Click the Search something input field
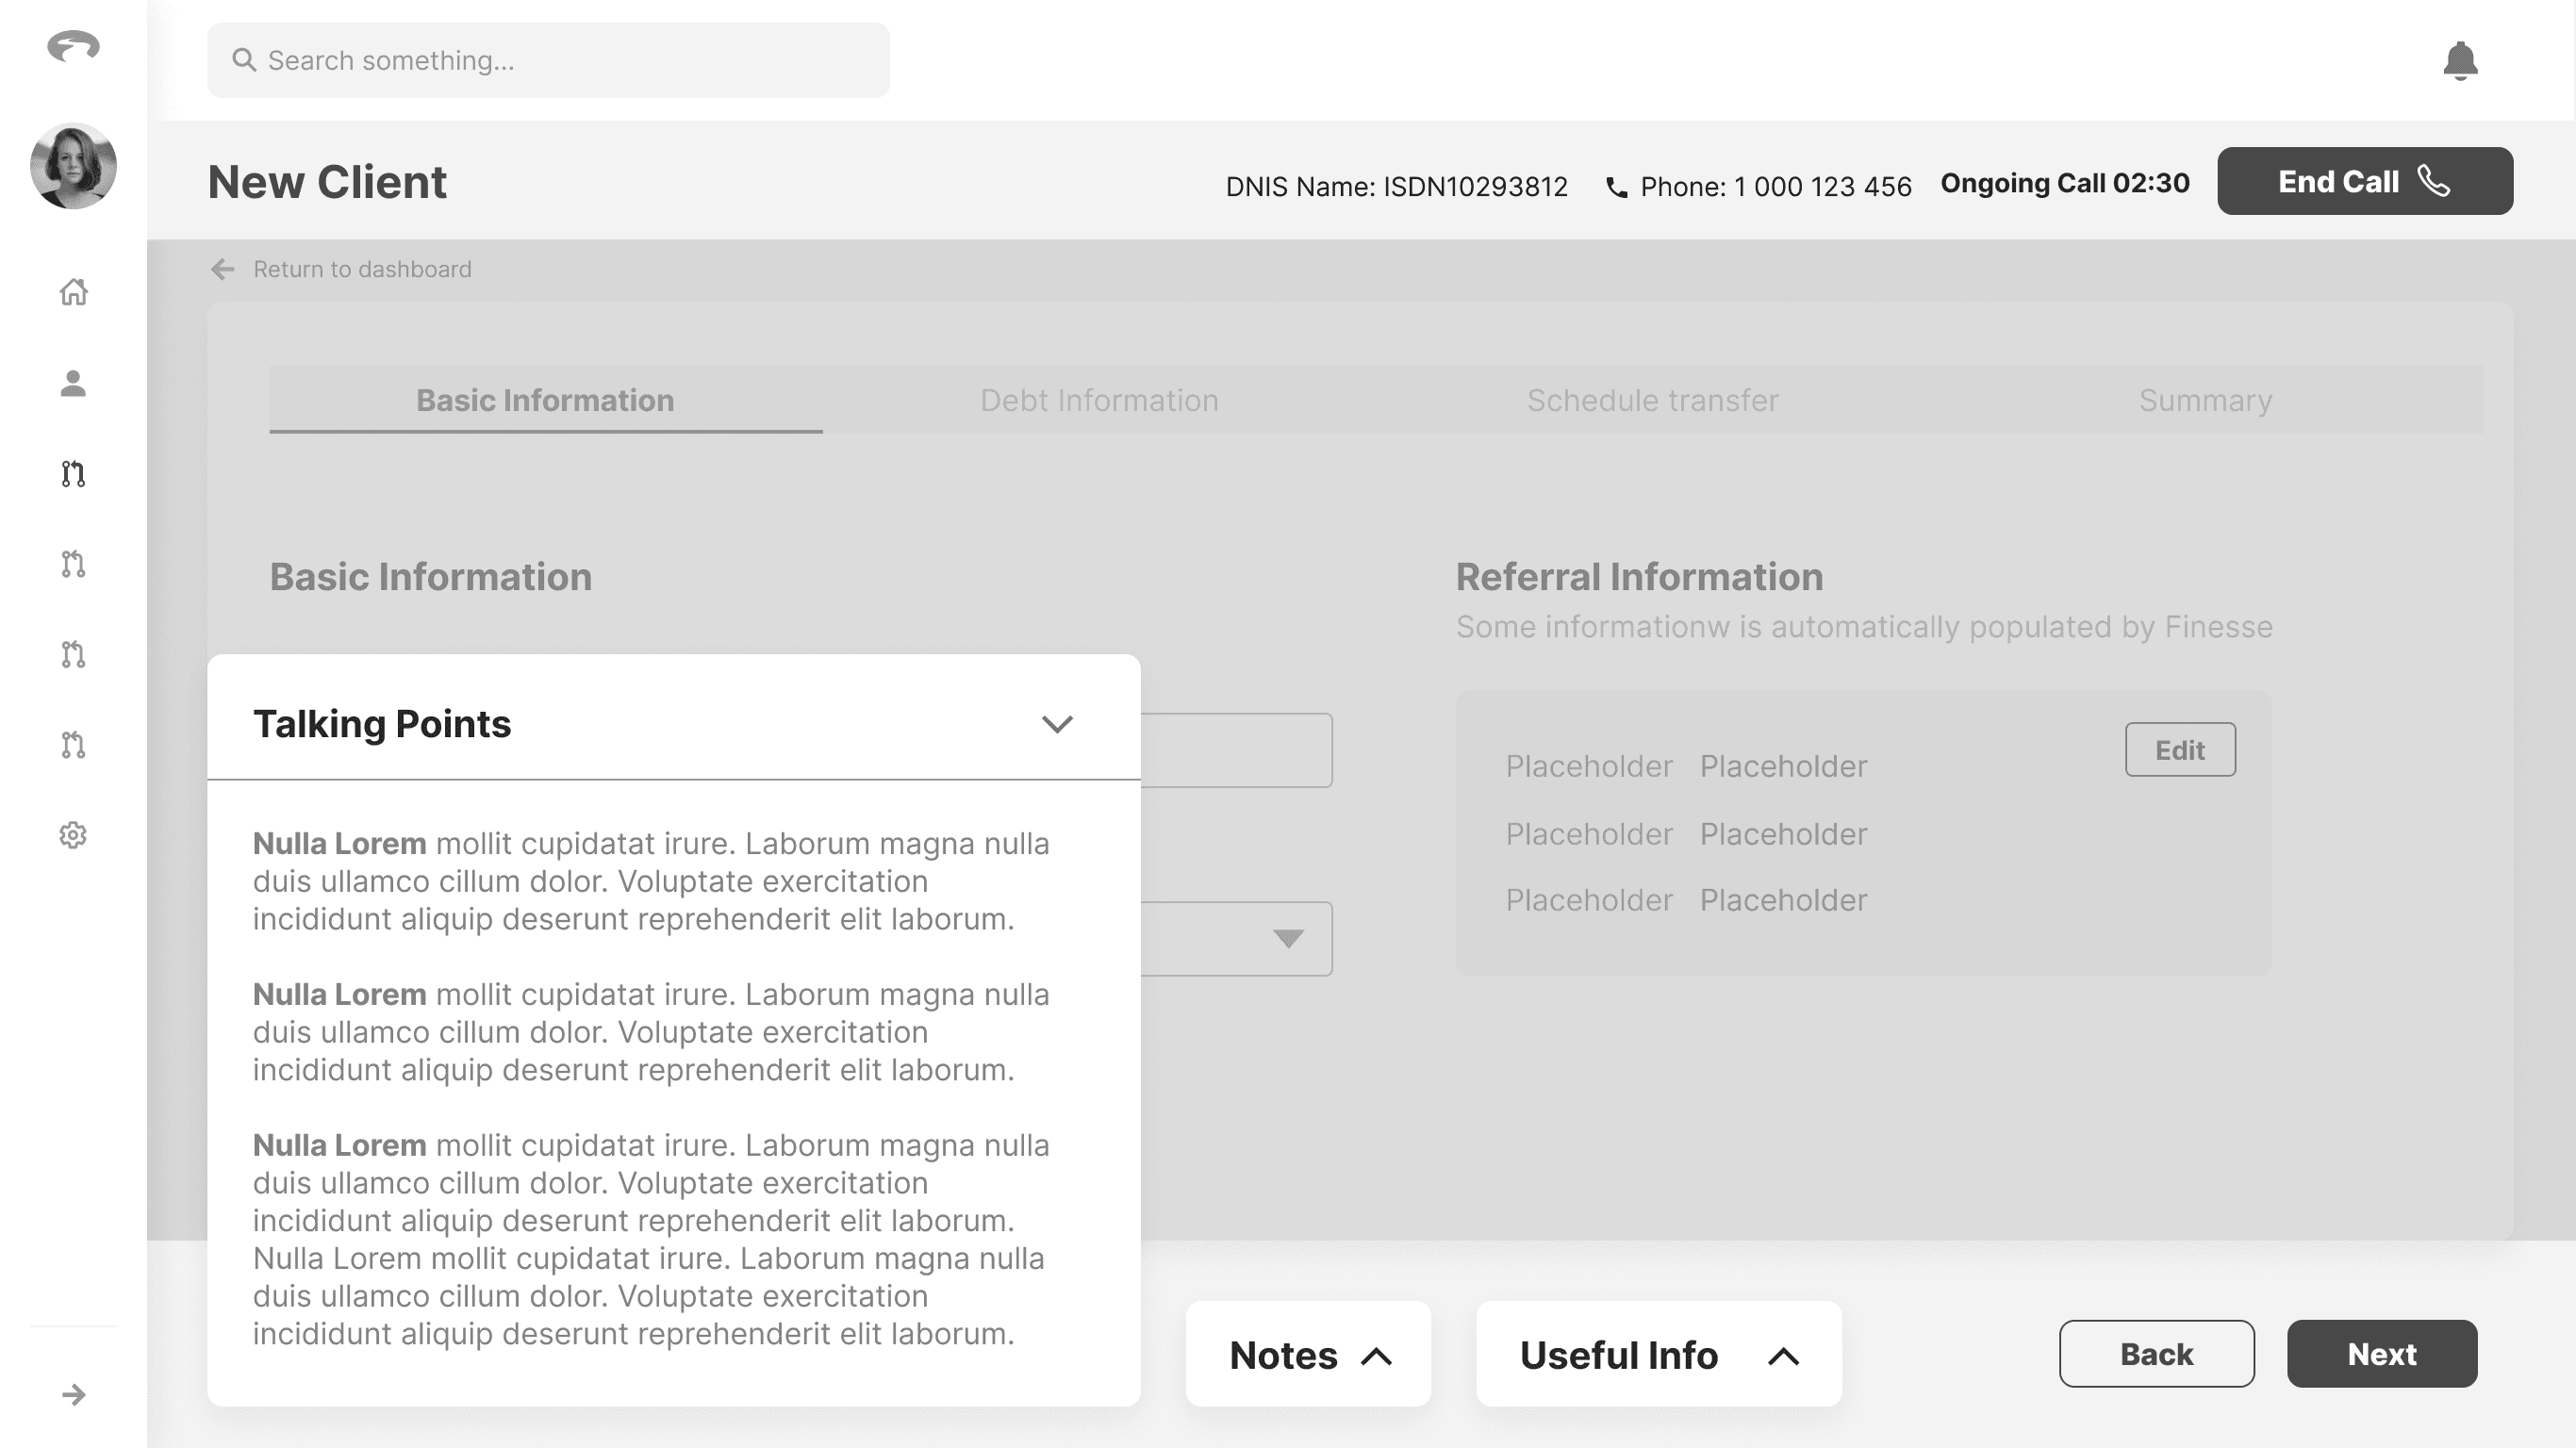The height and width of the screenshot is (1448, 2576). 548,61
